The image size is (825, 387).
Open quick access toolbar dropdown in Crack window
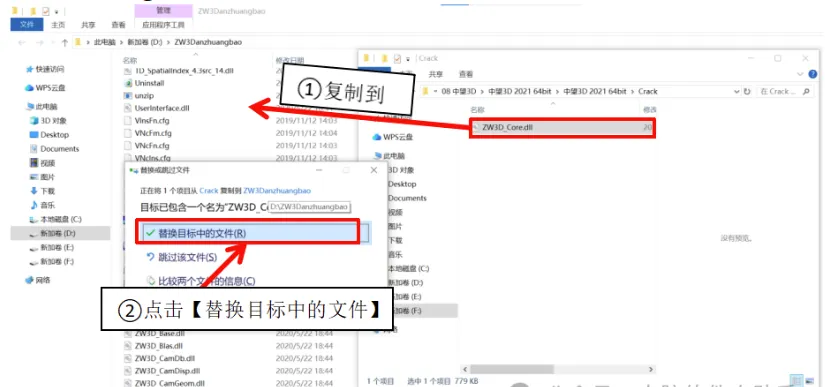[408, 58]
